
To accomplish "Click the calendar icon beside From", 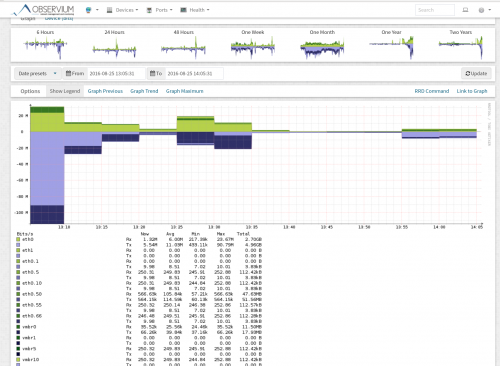I will coord(68,73).
